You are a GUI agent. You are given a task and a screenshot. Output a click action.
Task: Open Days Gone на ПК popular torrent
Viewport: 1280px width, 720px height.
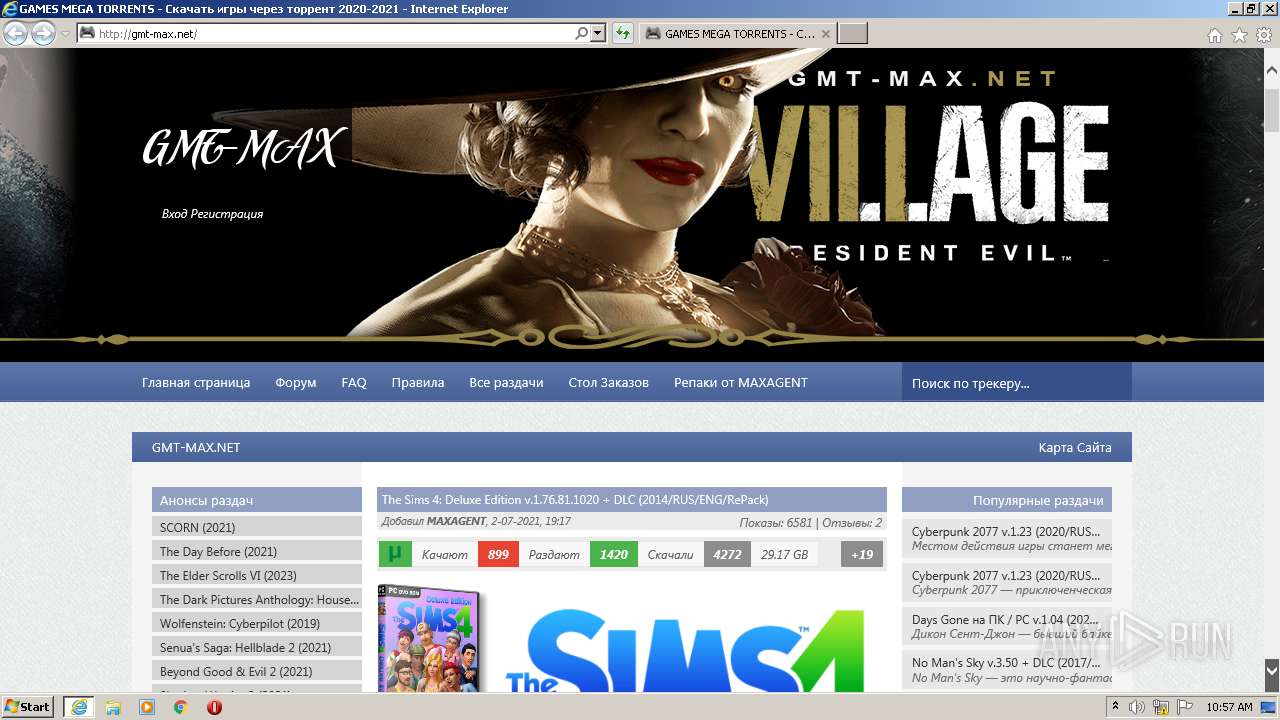point(1006,619)
